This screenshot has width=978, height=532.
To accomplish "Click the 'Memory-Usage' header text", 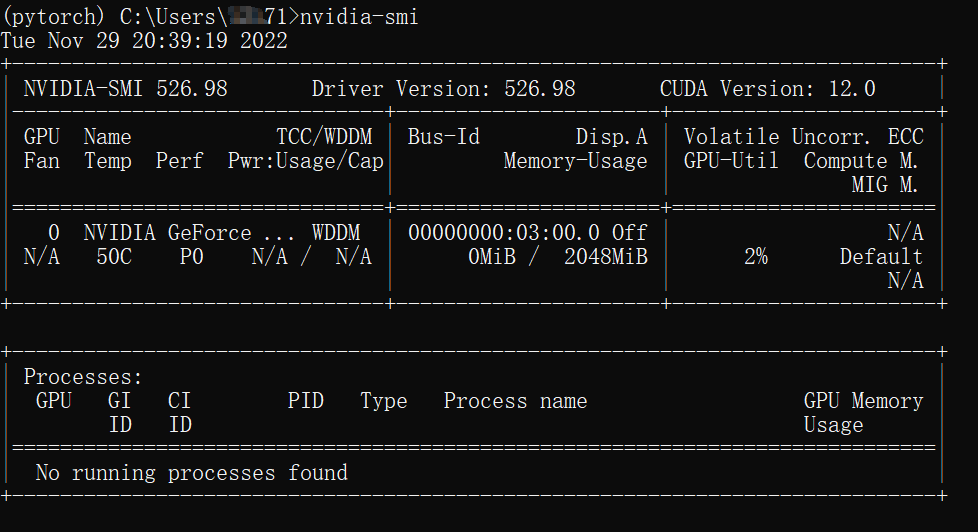I will click(576, 162).
